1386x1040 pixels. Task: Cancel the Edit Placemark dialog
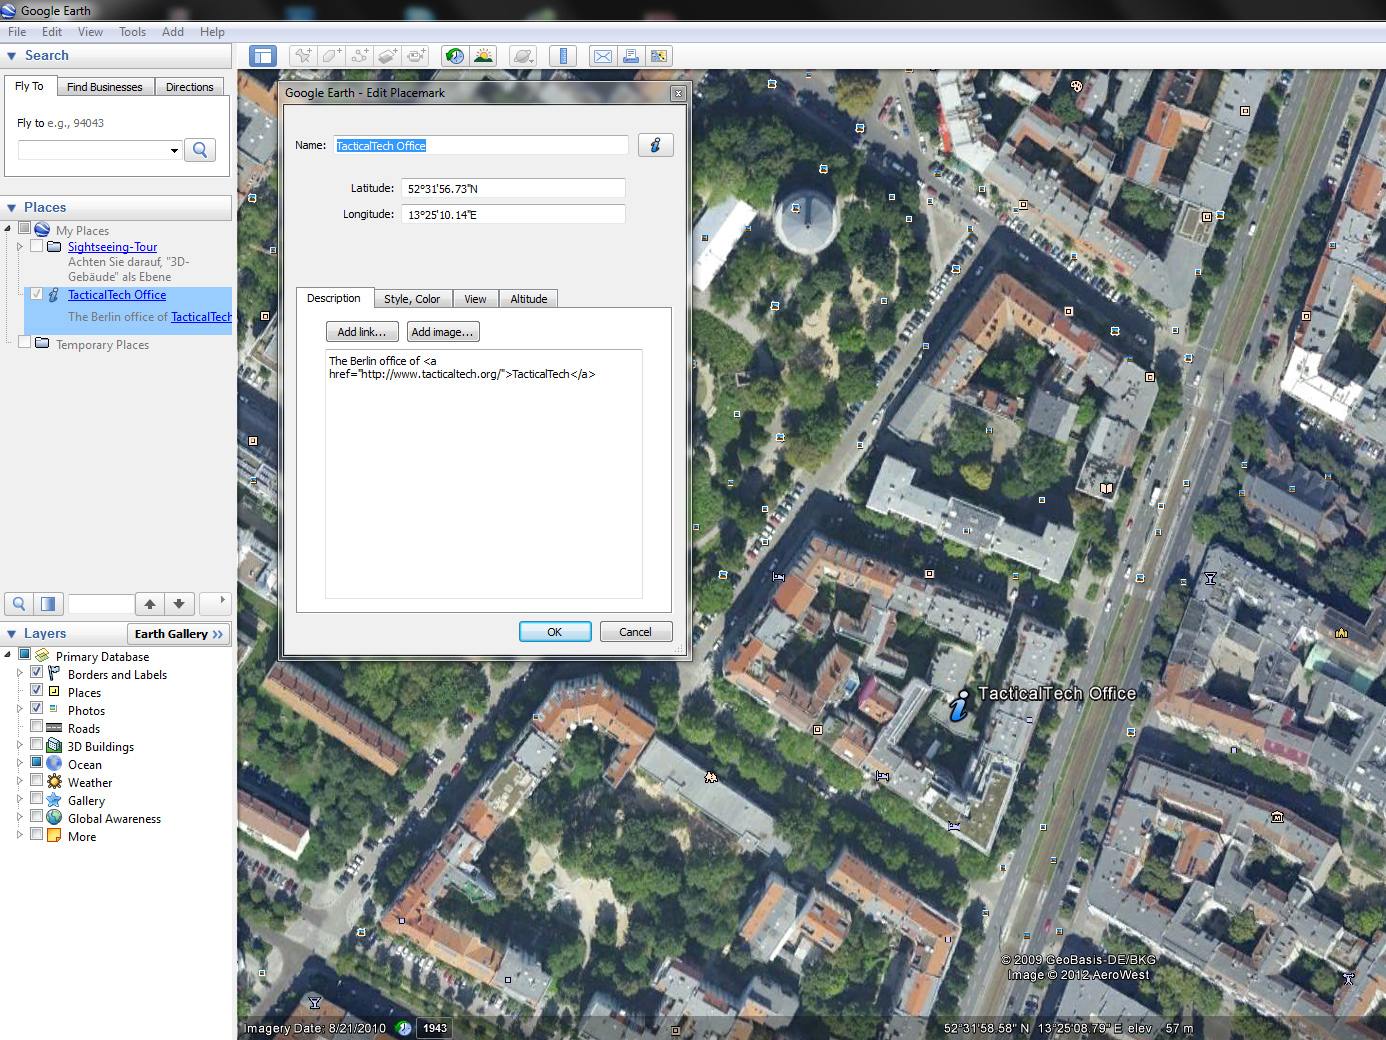click(636, 632)
